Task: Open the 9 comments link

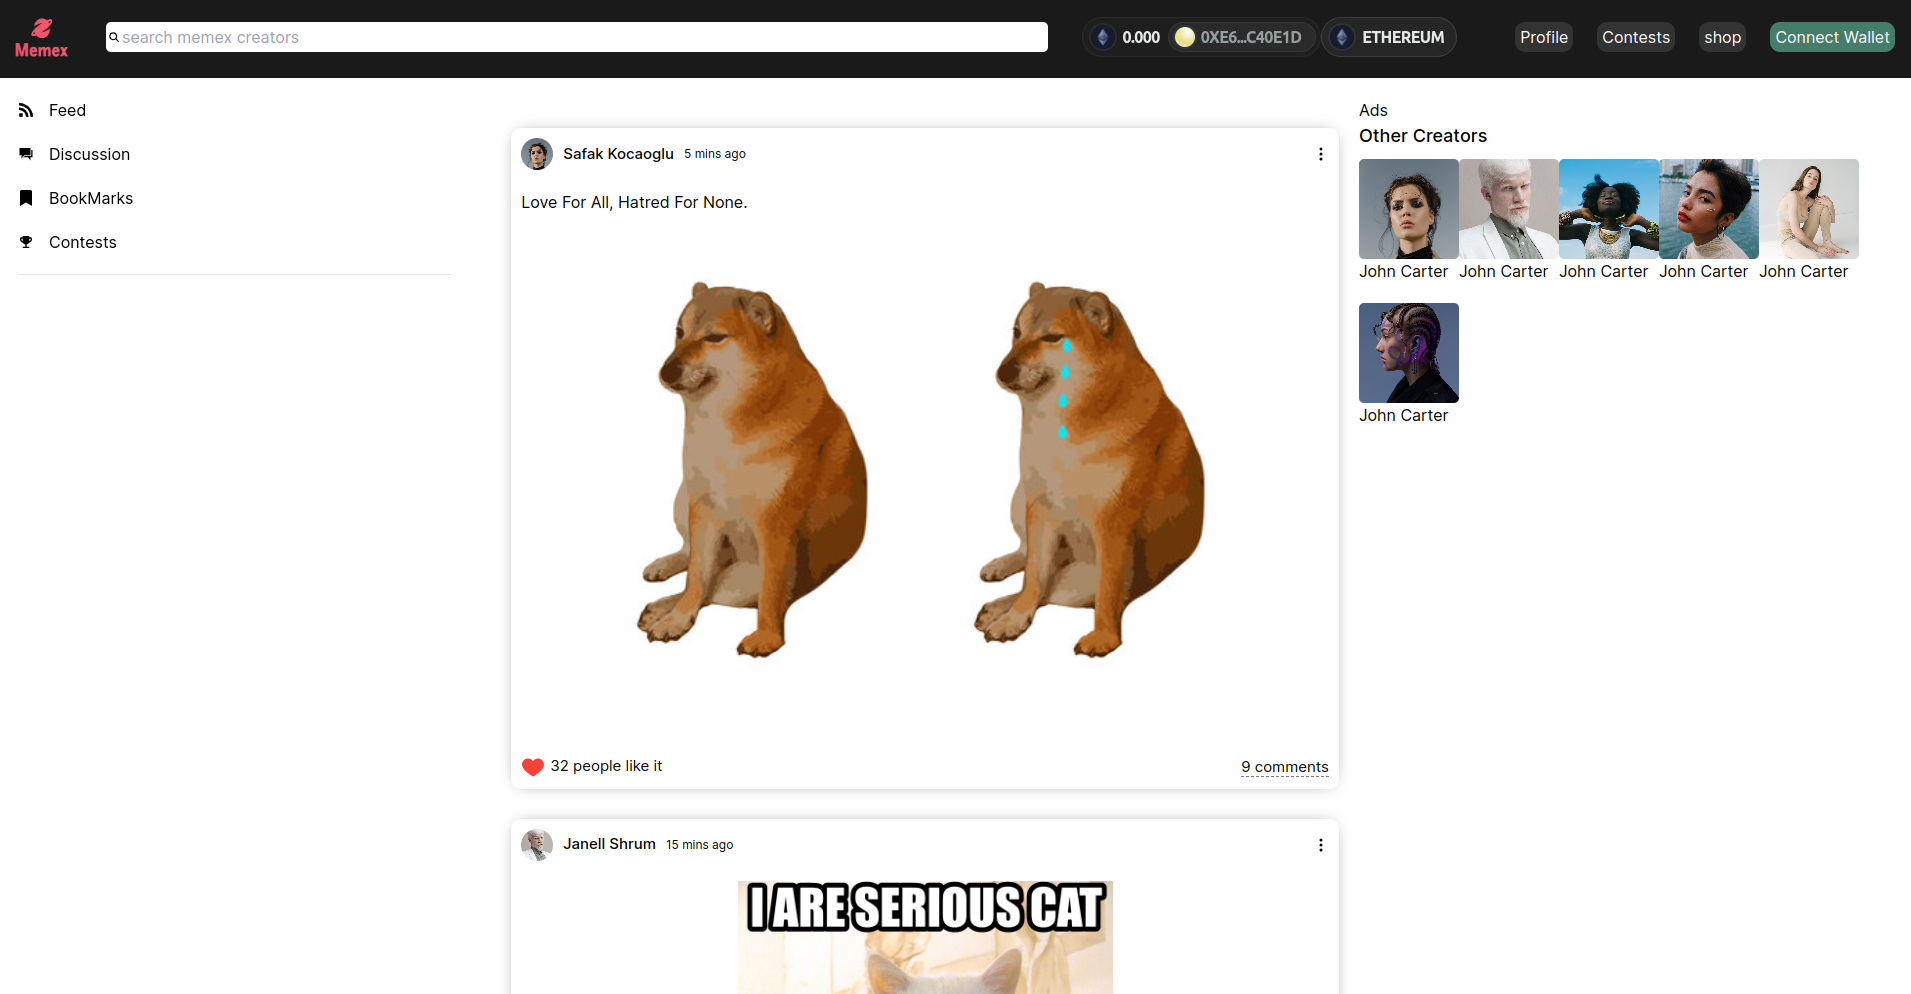Action: [1284, 766]
